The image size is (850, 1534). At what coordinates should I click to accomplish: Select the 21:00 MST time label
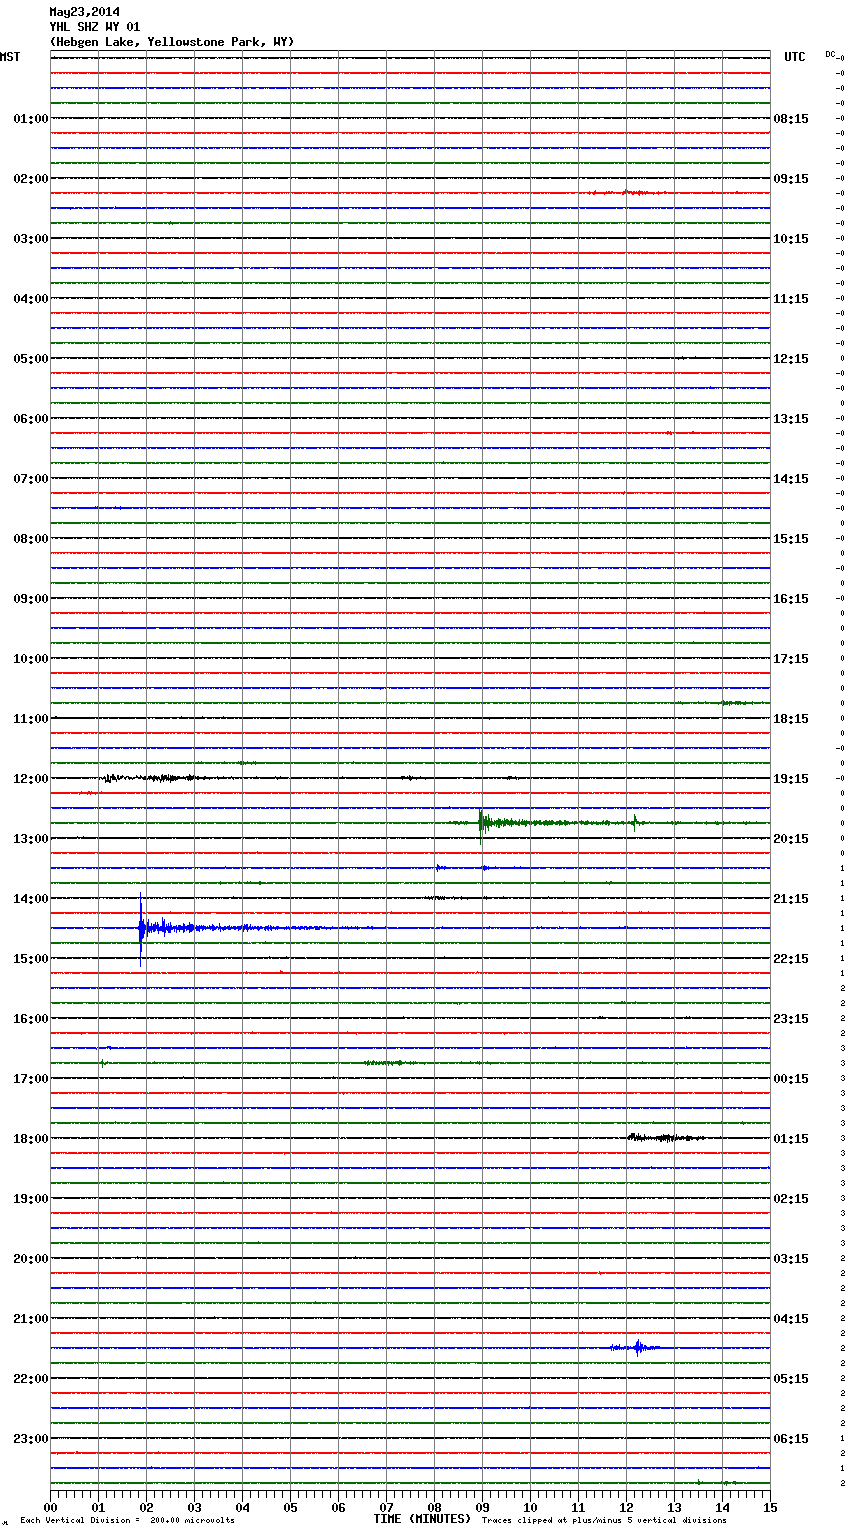(31, 1319)
